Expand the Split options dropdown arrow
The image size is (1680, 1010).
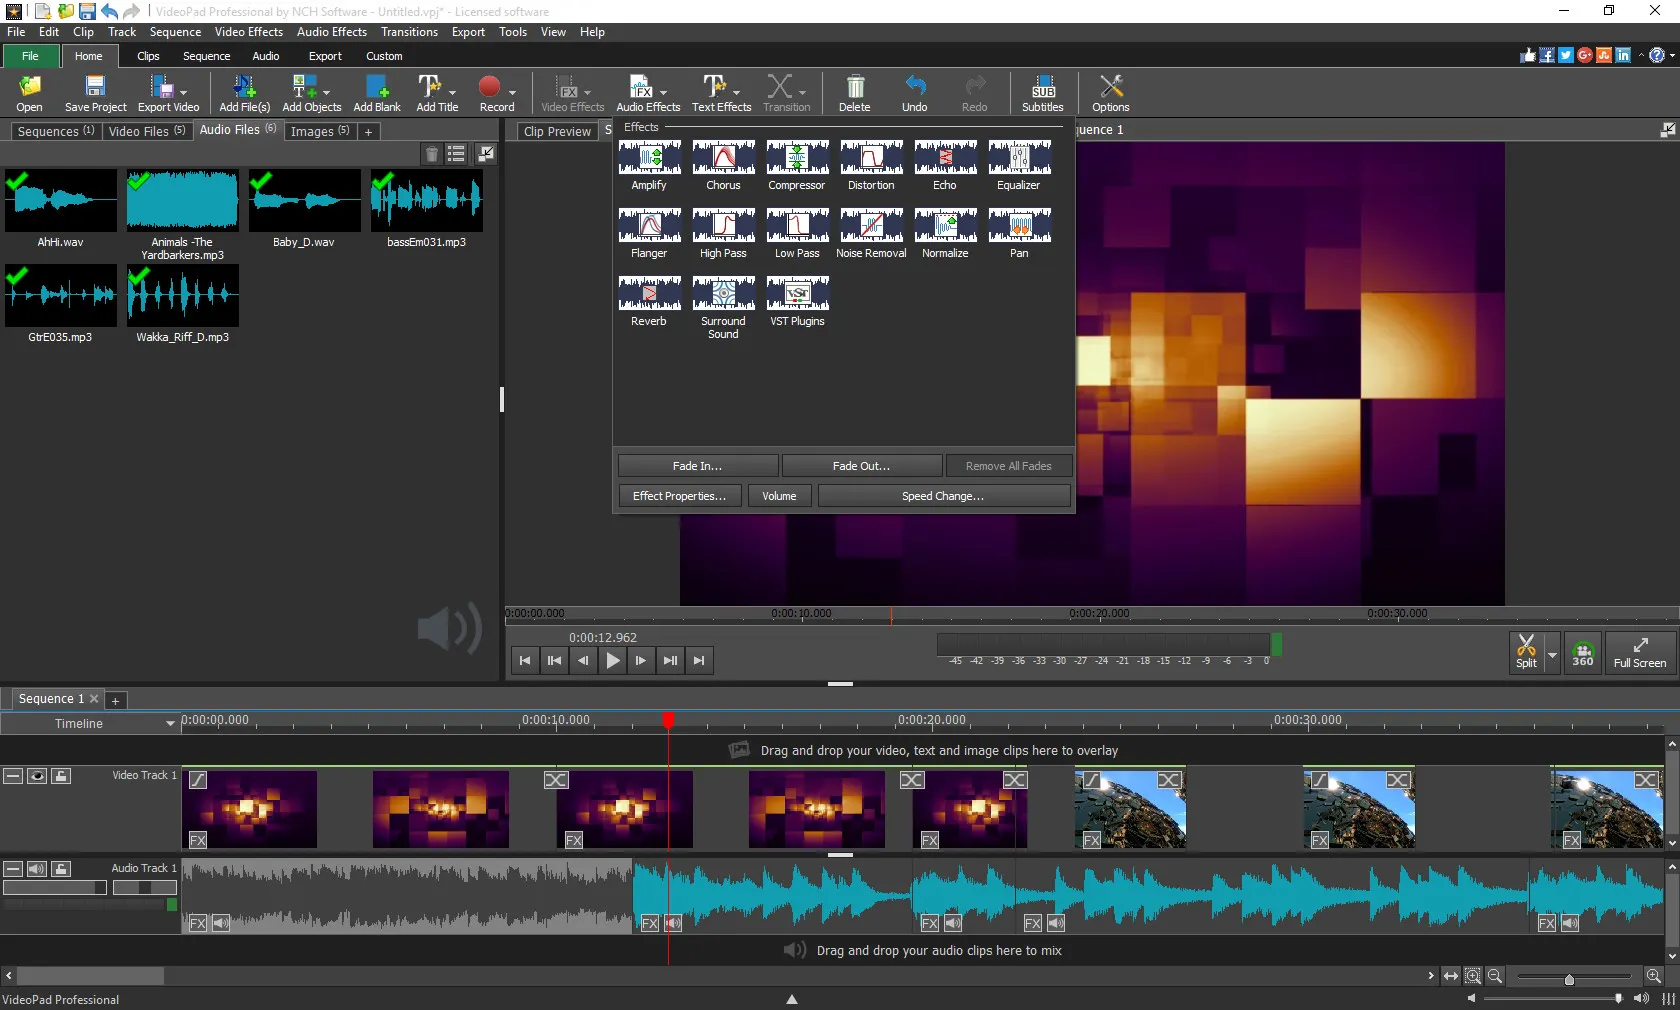click(x=1552, y=654)
